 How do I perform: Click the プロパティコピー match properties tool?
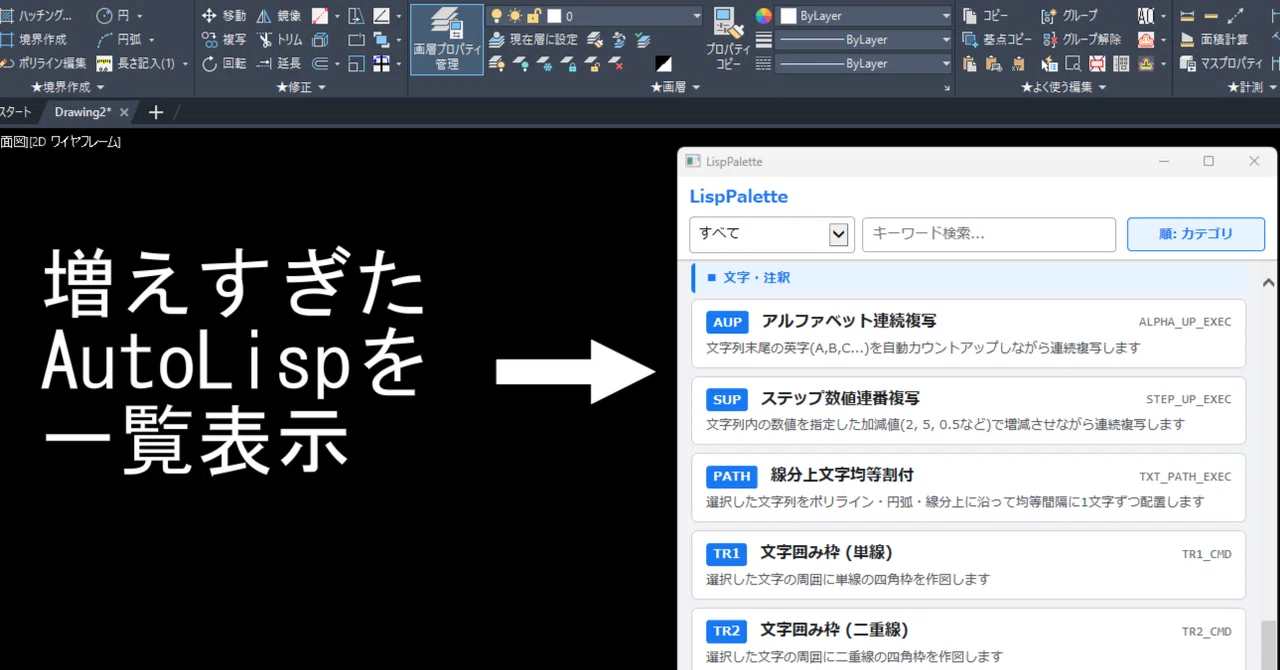pos(728,39)
